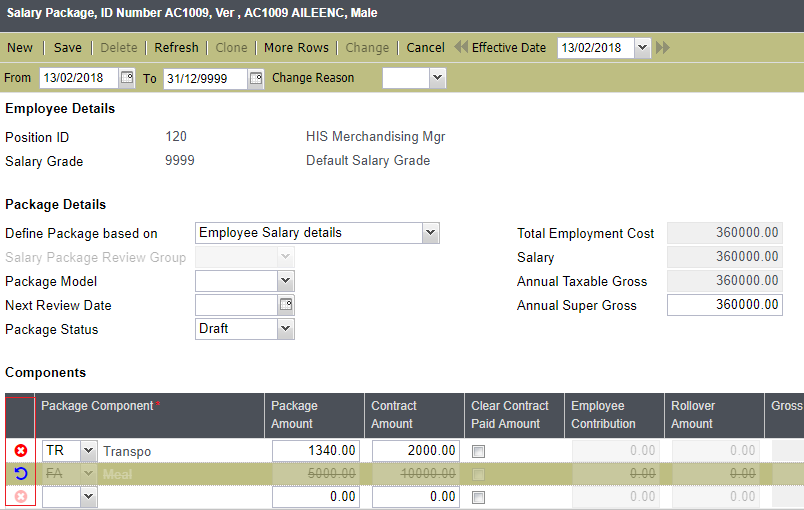The height and width of the screenshot is (510, 804).
Task: Tick Clear Contract Paid checkbox on empty row
Action: 478,497
